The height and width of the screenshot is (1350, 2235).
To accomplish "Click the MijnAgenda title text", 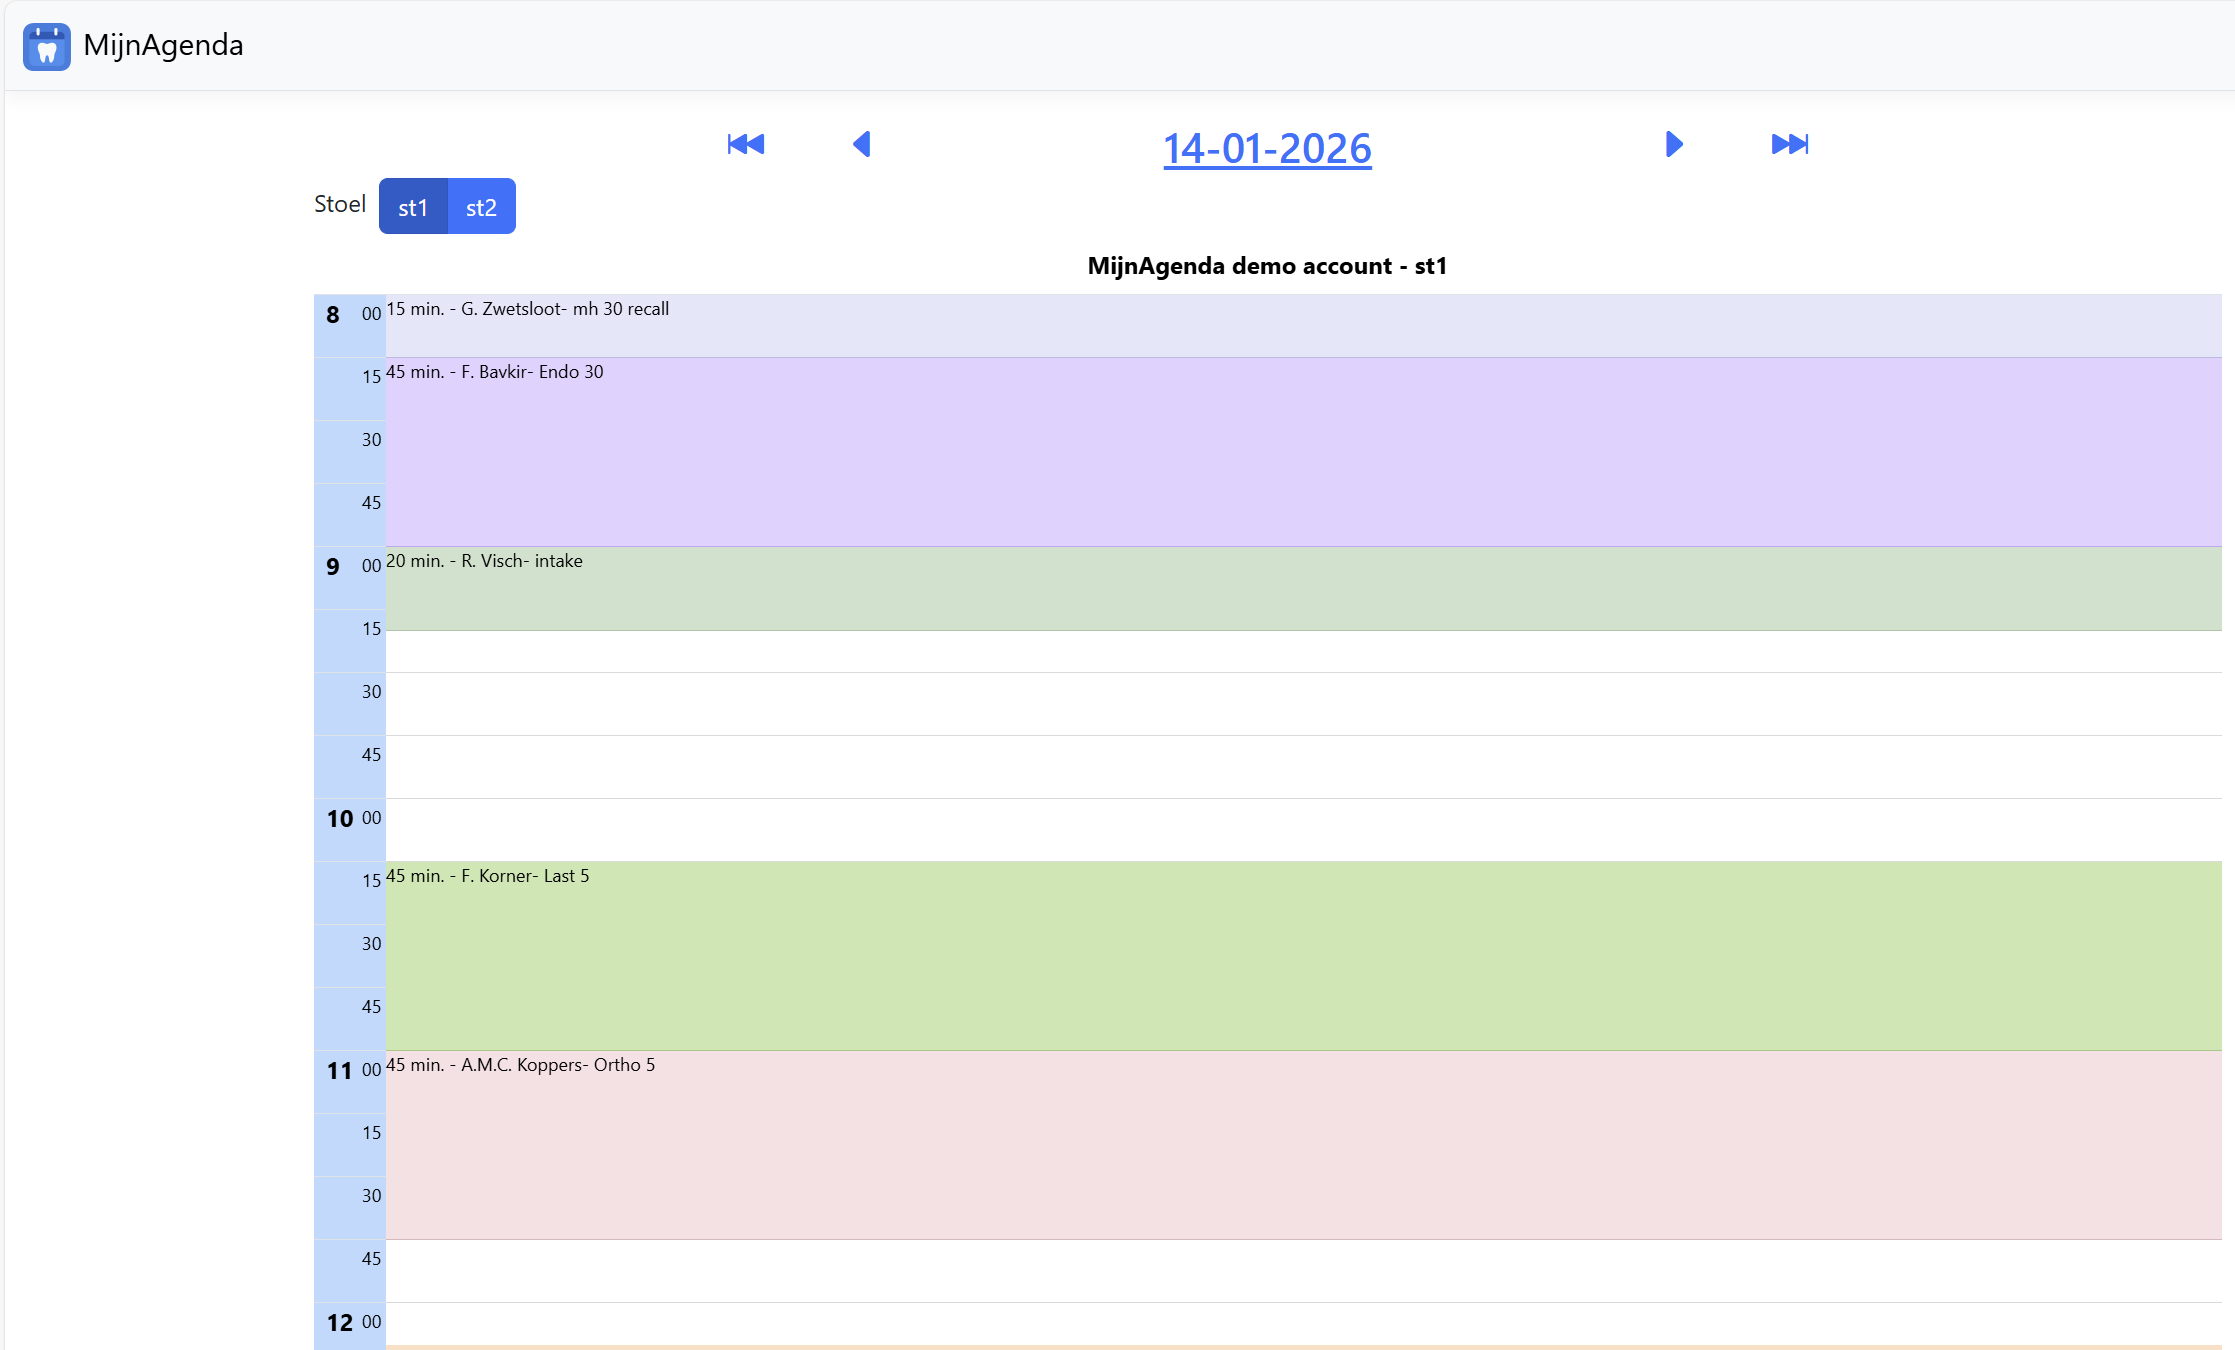I will point(163,45).
